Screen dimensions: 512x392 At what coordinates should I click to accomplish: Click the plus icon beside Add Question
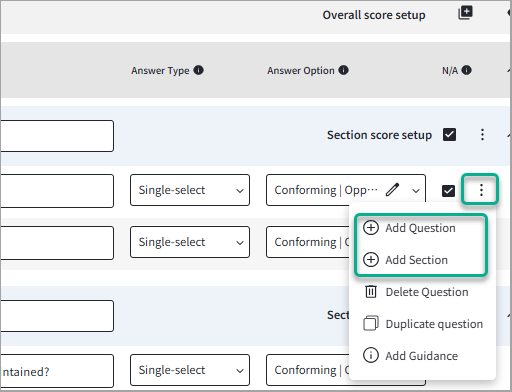[x=371, y=228]
